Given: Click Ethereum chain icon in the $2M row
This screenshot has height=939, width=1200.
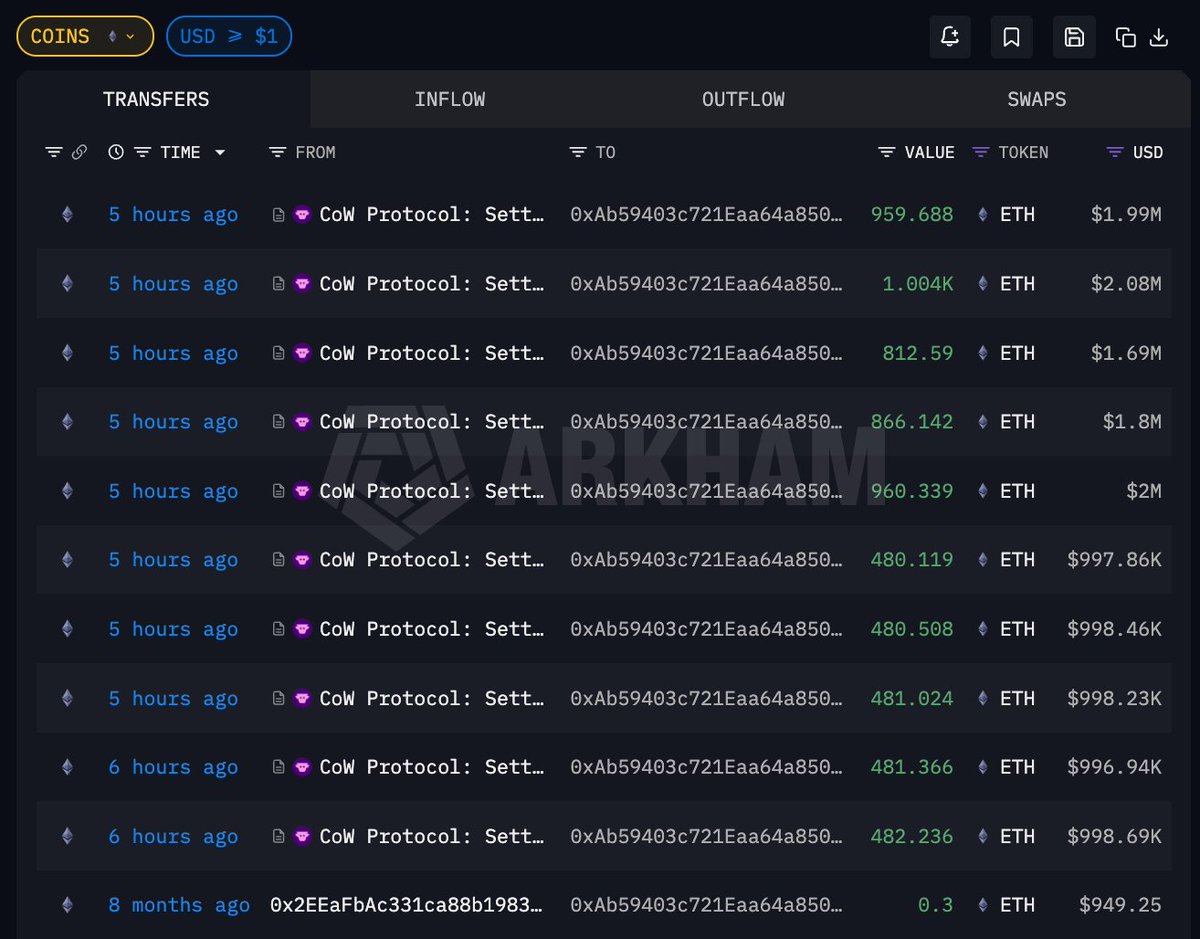Looking at the screenshot, I should point(67,491).
